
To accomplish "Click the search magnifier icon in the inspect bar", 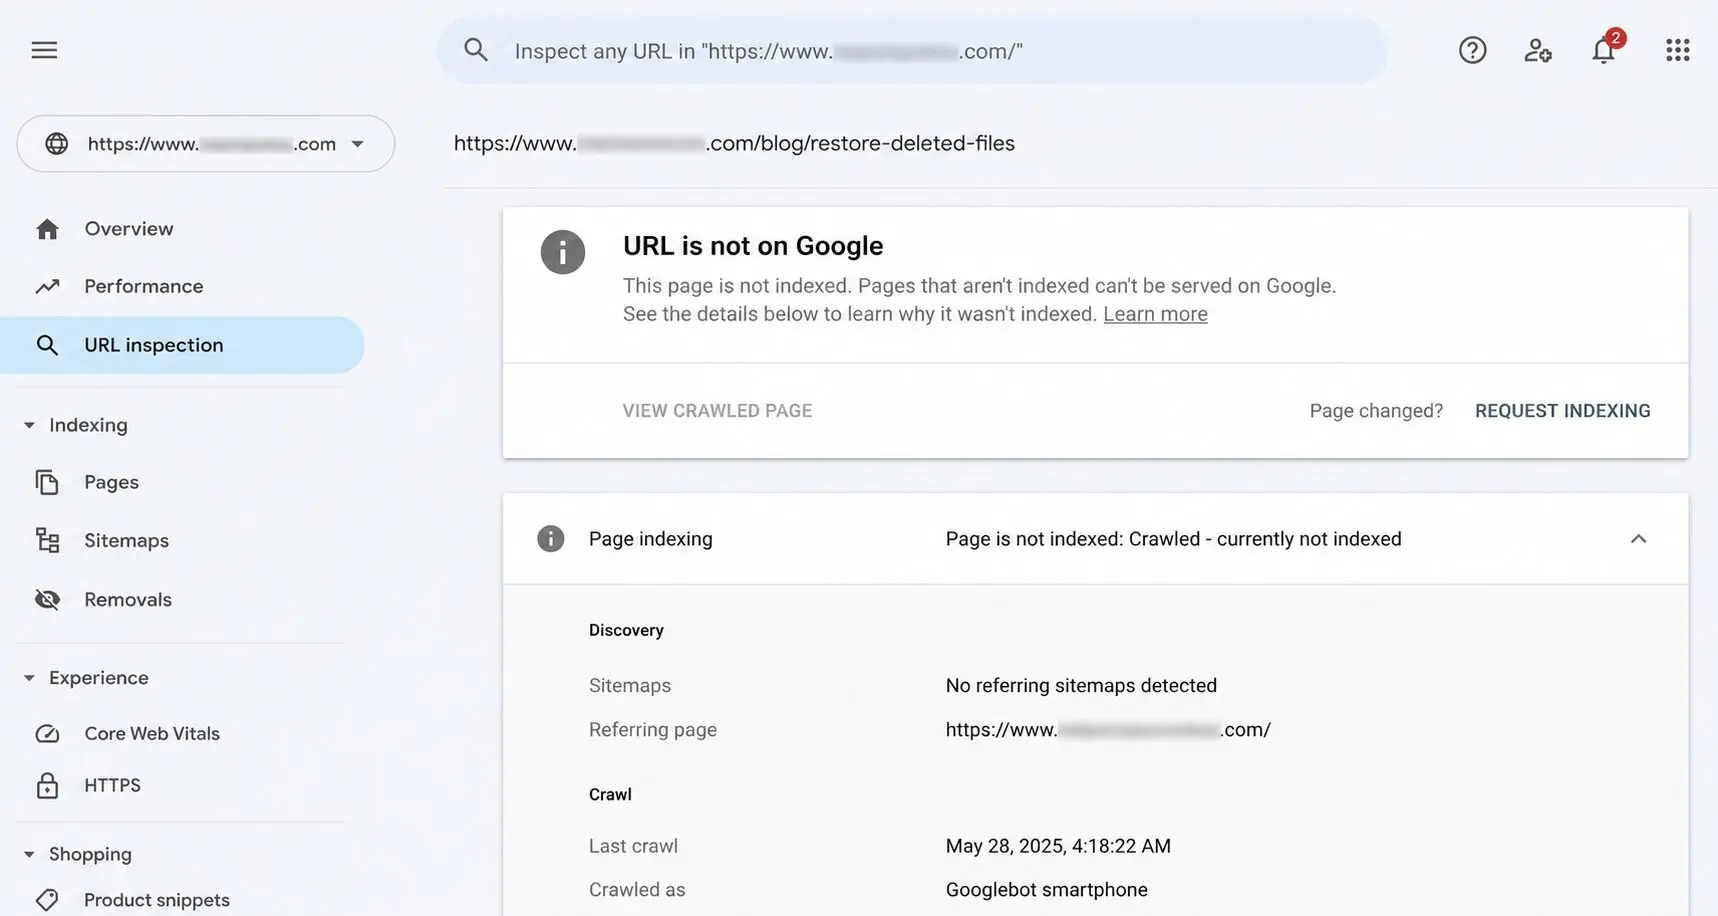I will (476, 50).
